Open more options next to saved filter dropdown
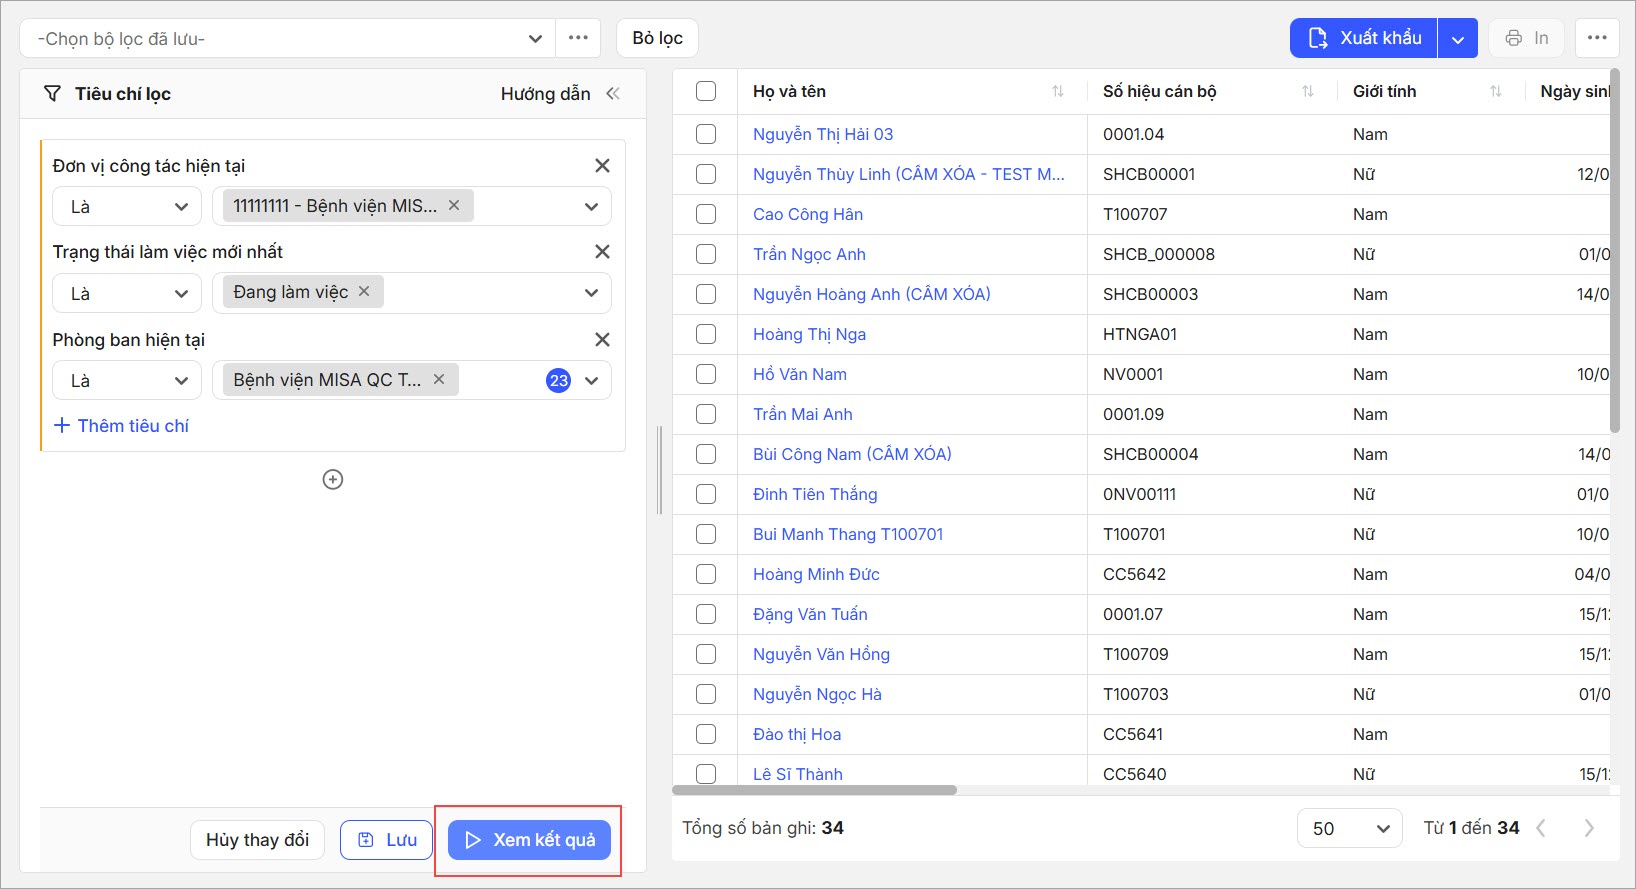 [578, 38]
